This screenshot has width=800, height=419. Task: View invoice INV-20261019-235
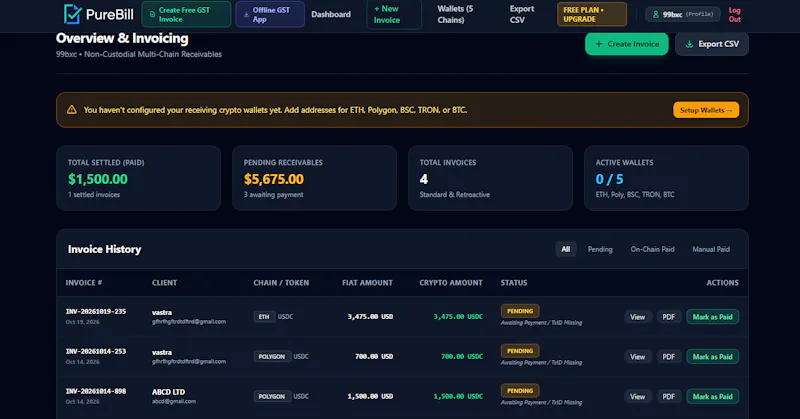pos(637,317)
